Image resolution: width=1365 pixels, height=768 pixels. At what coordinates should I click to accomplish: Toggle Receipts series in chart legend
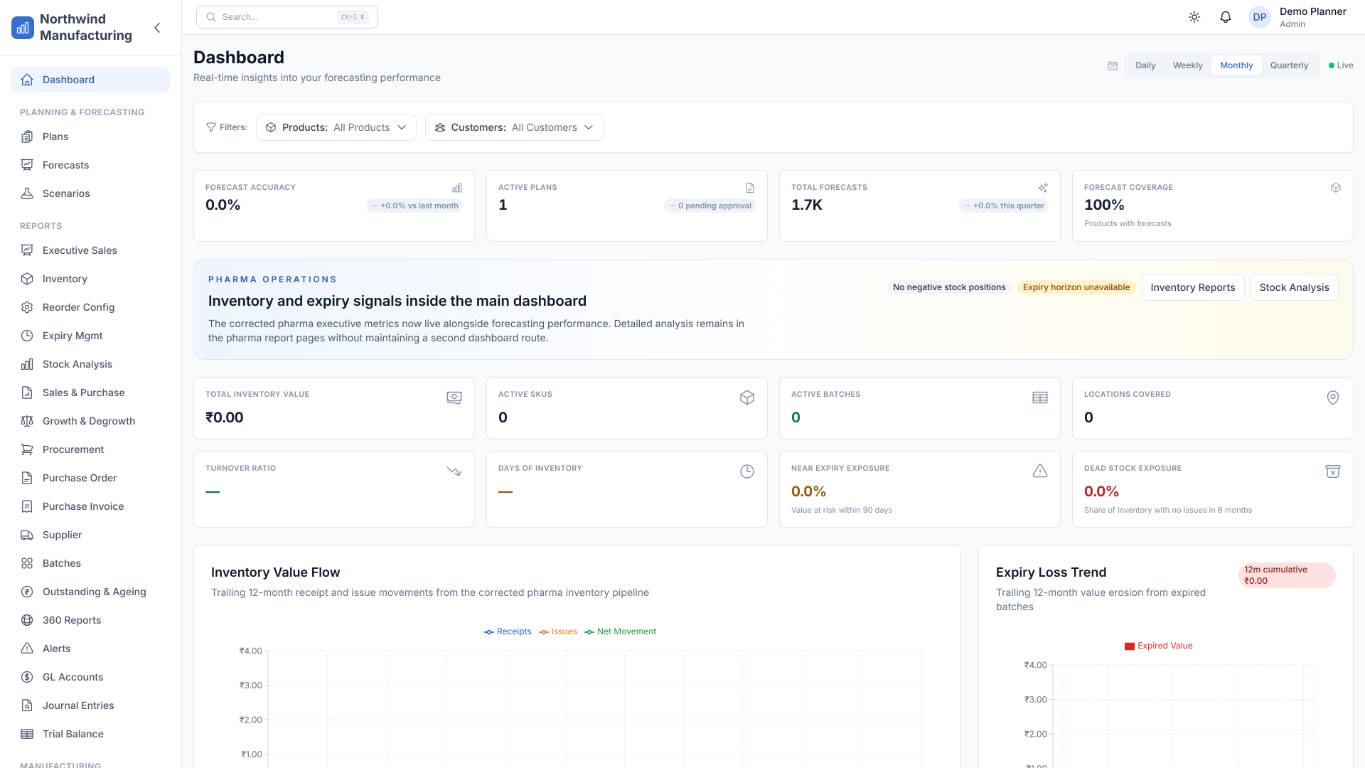(508, 632)
